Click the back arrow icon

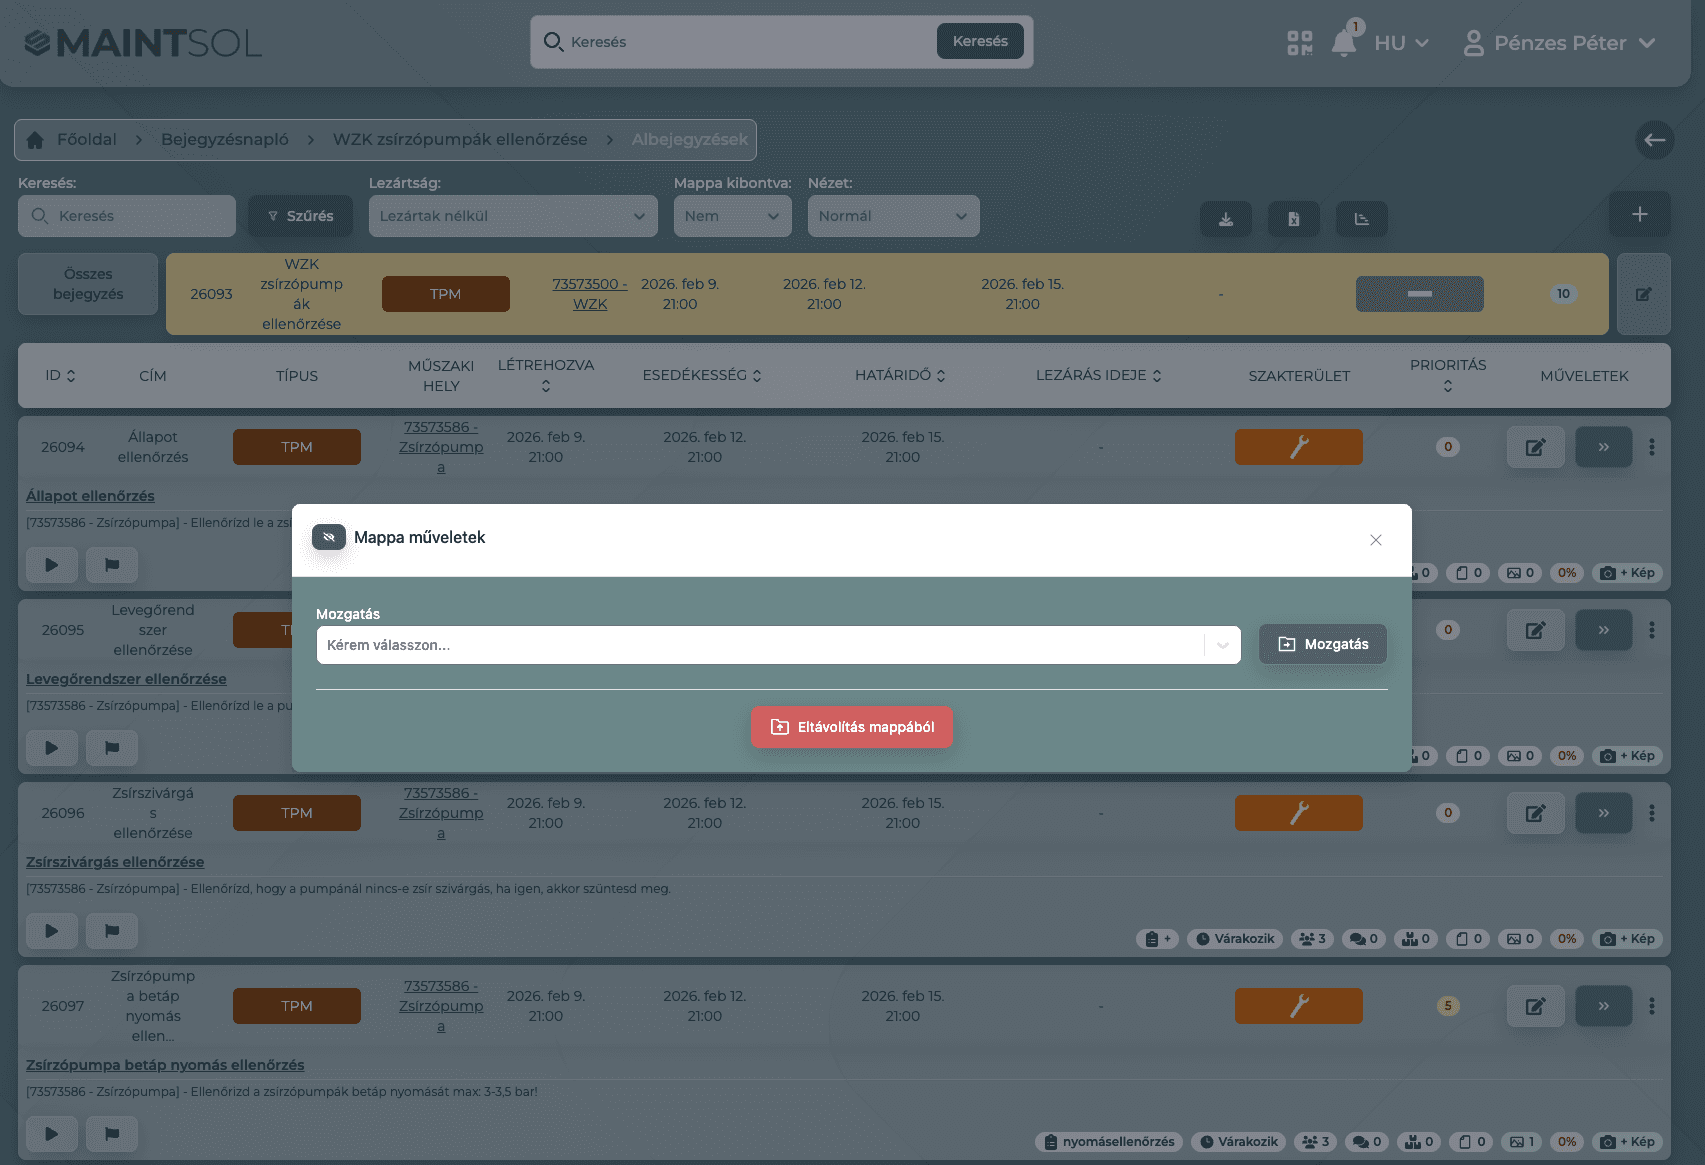pos(1654,140)
